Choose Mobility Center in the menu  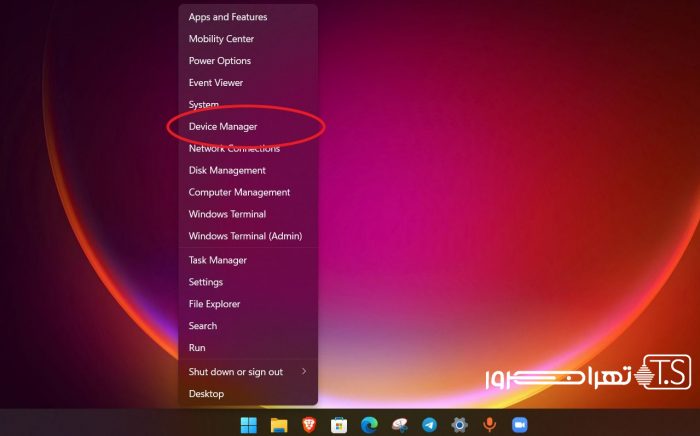point(221,39)
